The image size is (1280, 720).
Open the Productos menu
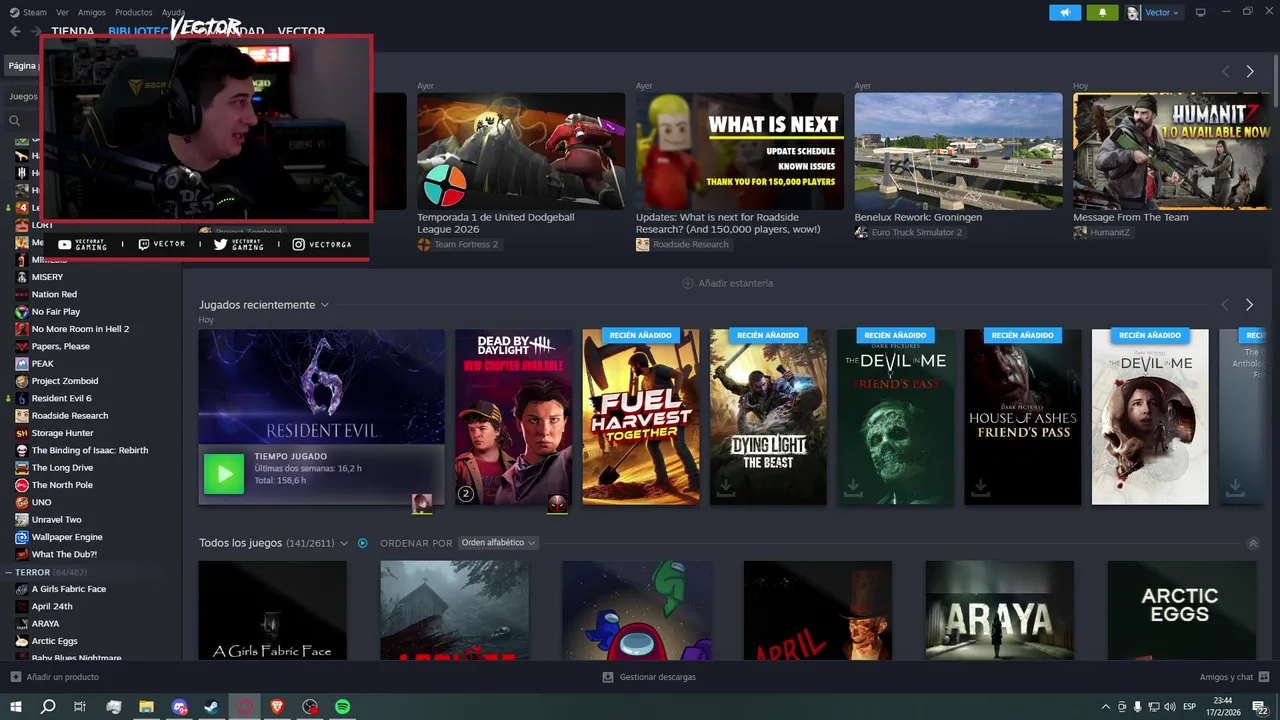[134, 12]
